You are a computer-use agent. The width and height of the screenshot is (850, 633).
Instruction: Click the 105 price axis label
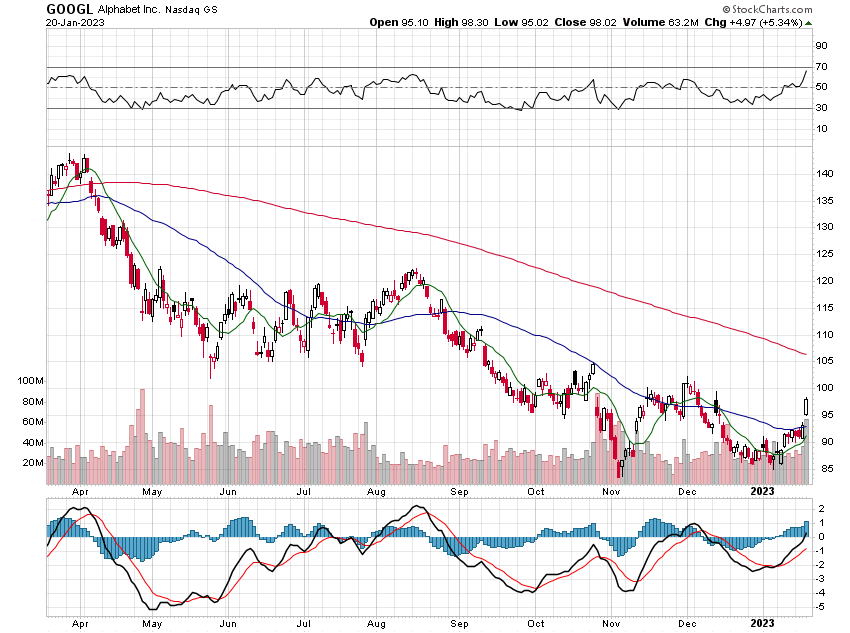click(825, 361)
